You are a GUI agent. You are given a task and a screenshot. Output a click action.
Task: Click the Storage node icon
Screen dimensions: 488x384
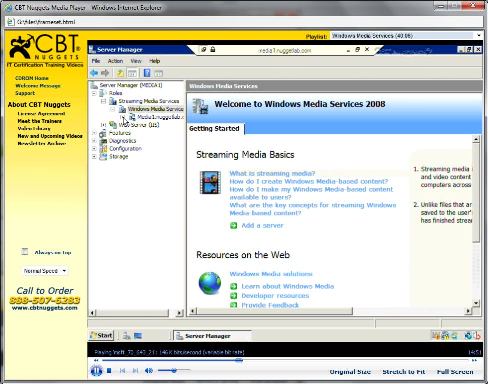click(x=103, y=156)
